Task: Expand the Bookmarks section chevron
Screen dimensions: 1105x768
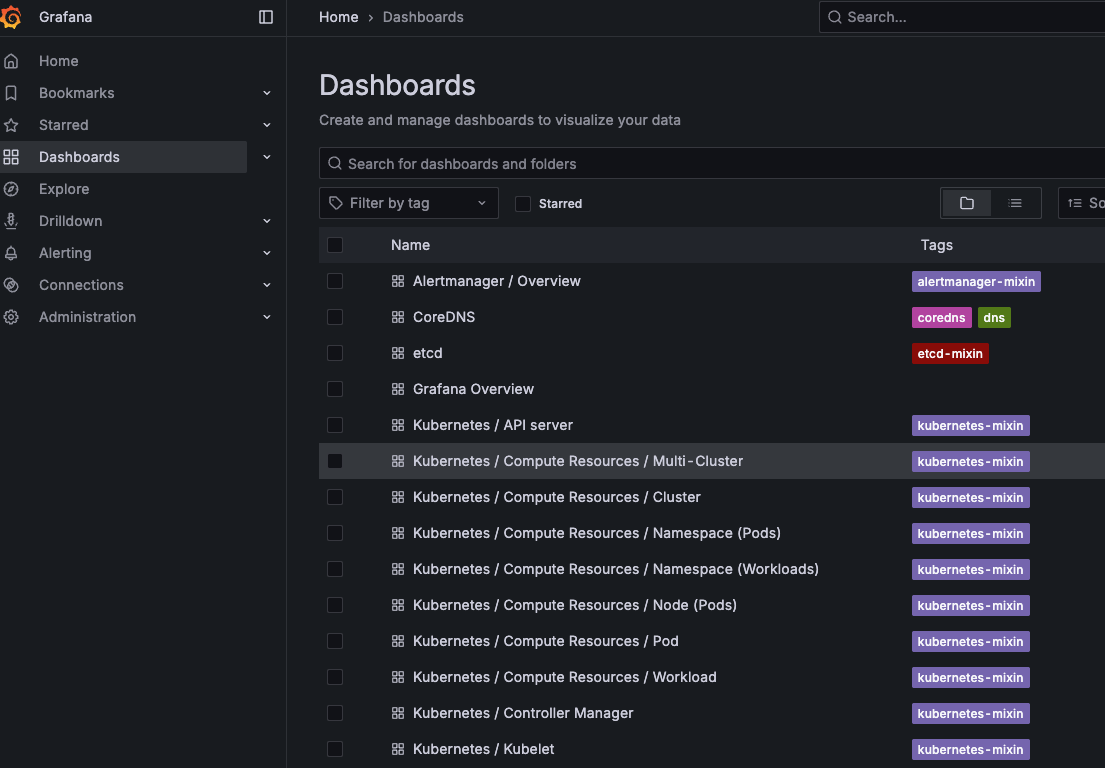Action: pos(267,93)
